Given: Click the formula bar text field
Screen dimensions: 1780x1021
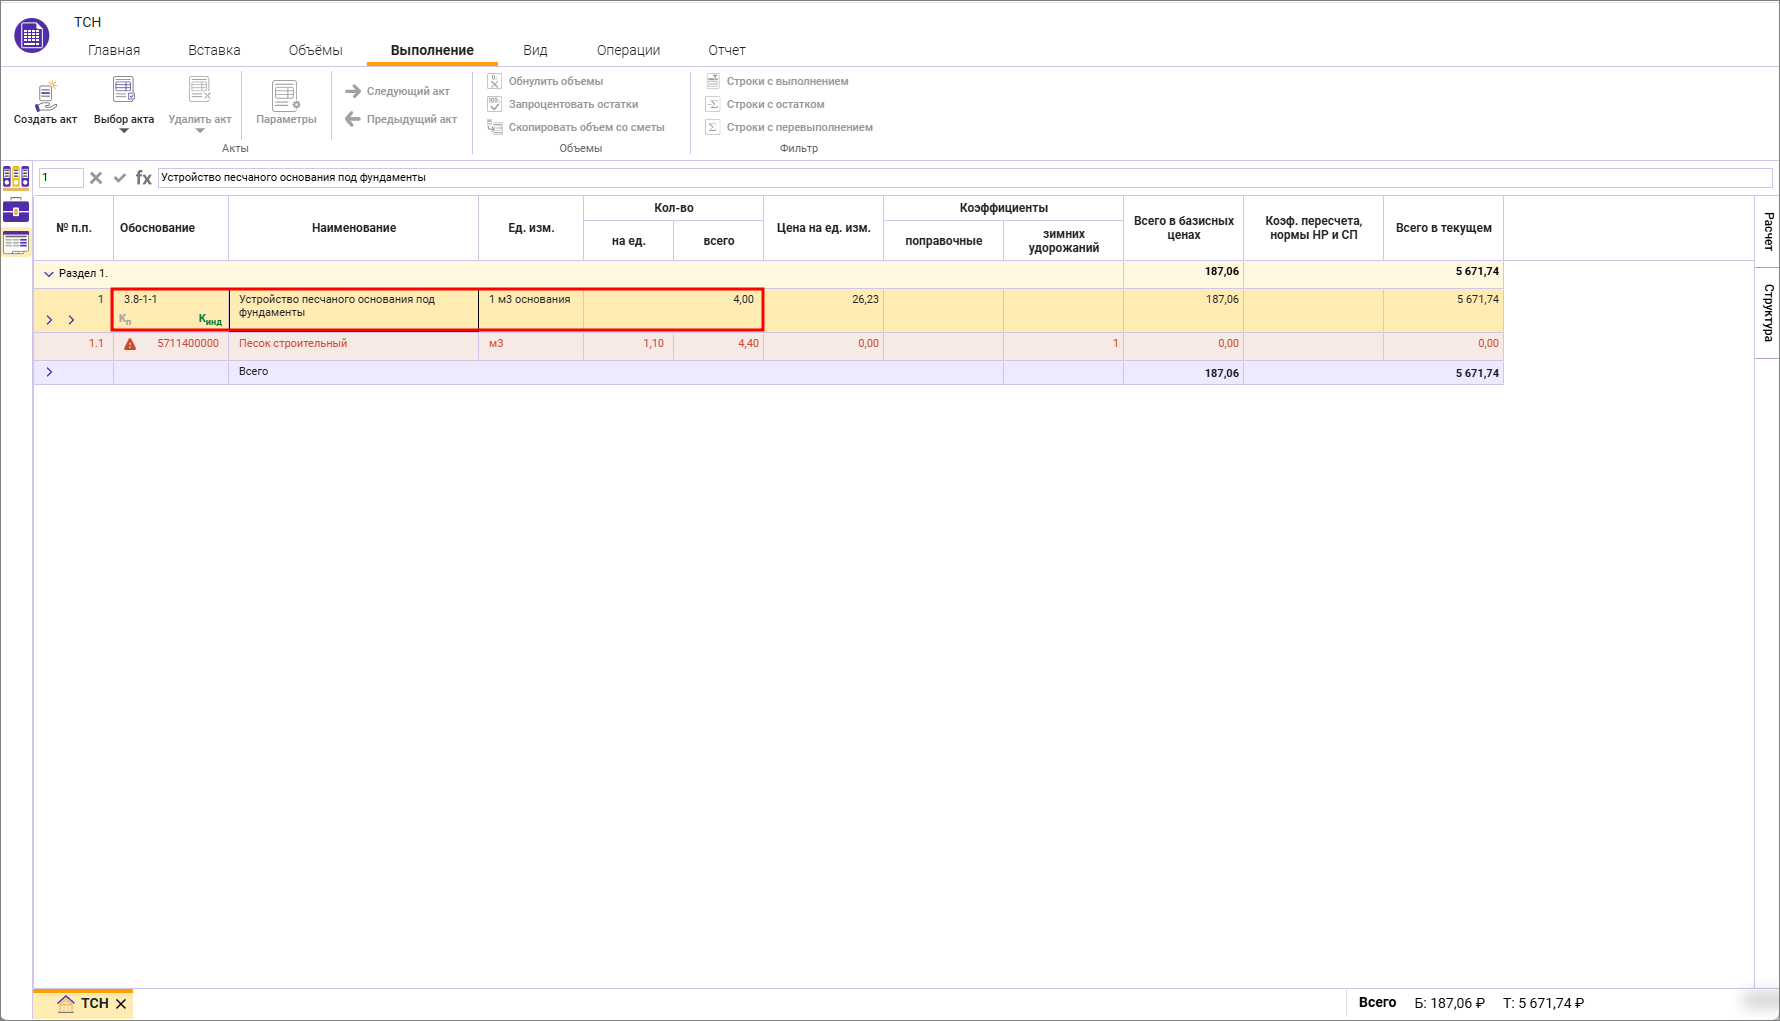Looking at the screenshot, I should click(960, 178).
